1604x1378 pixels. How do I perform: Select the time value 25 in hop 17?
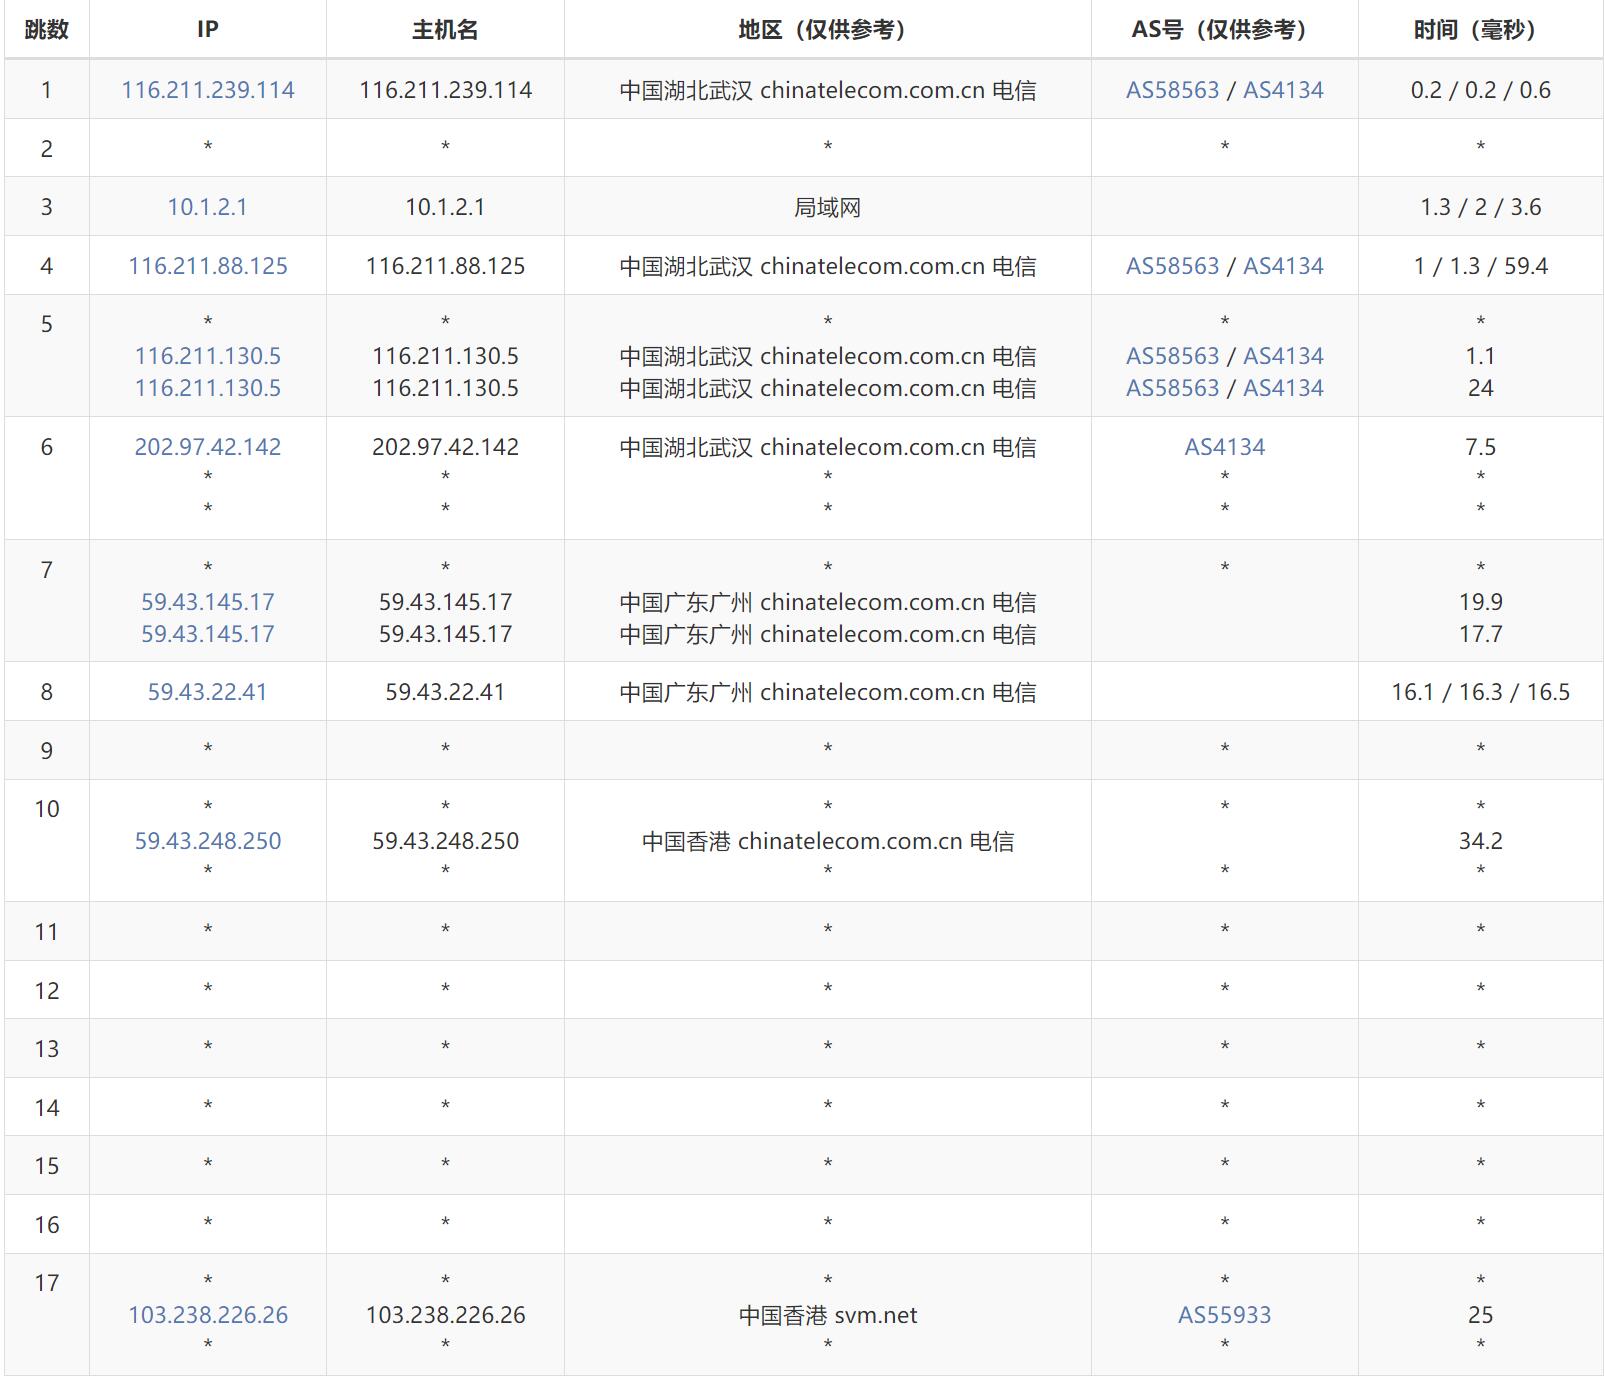coord(1480,1315)
